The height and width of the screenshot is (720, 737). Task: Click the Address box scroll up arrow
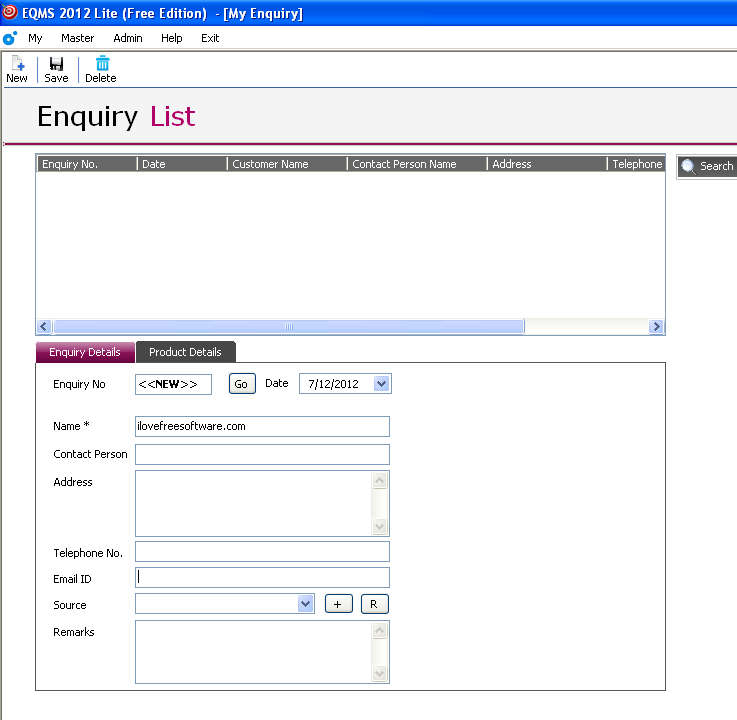tap(380, 480)
